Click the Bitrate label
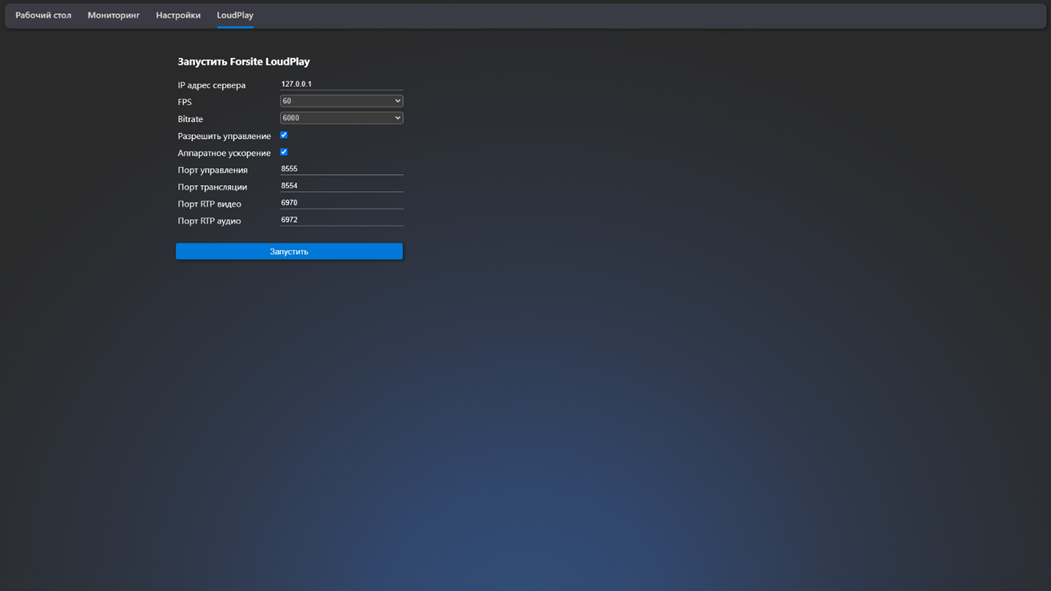1051x591 pixels. (x=190, y=119)
